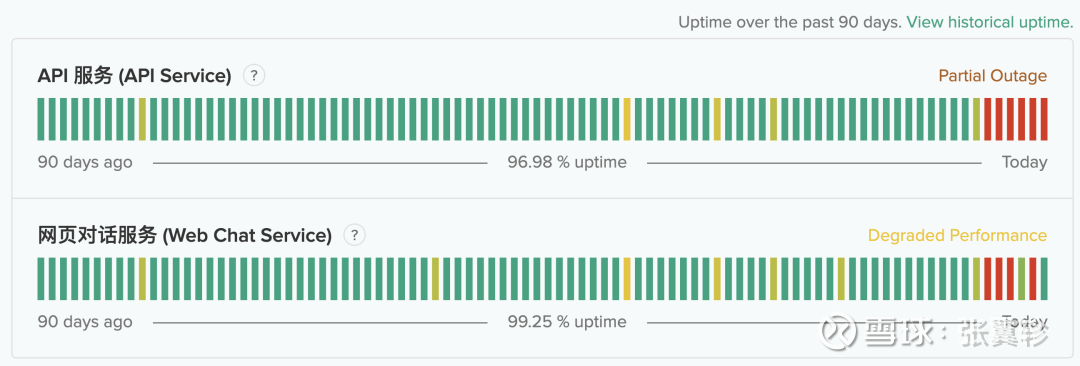Select the oldest day bar in Web Chat Service

(41, 279)
